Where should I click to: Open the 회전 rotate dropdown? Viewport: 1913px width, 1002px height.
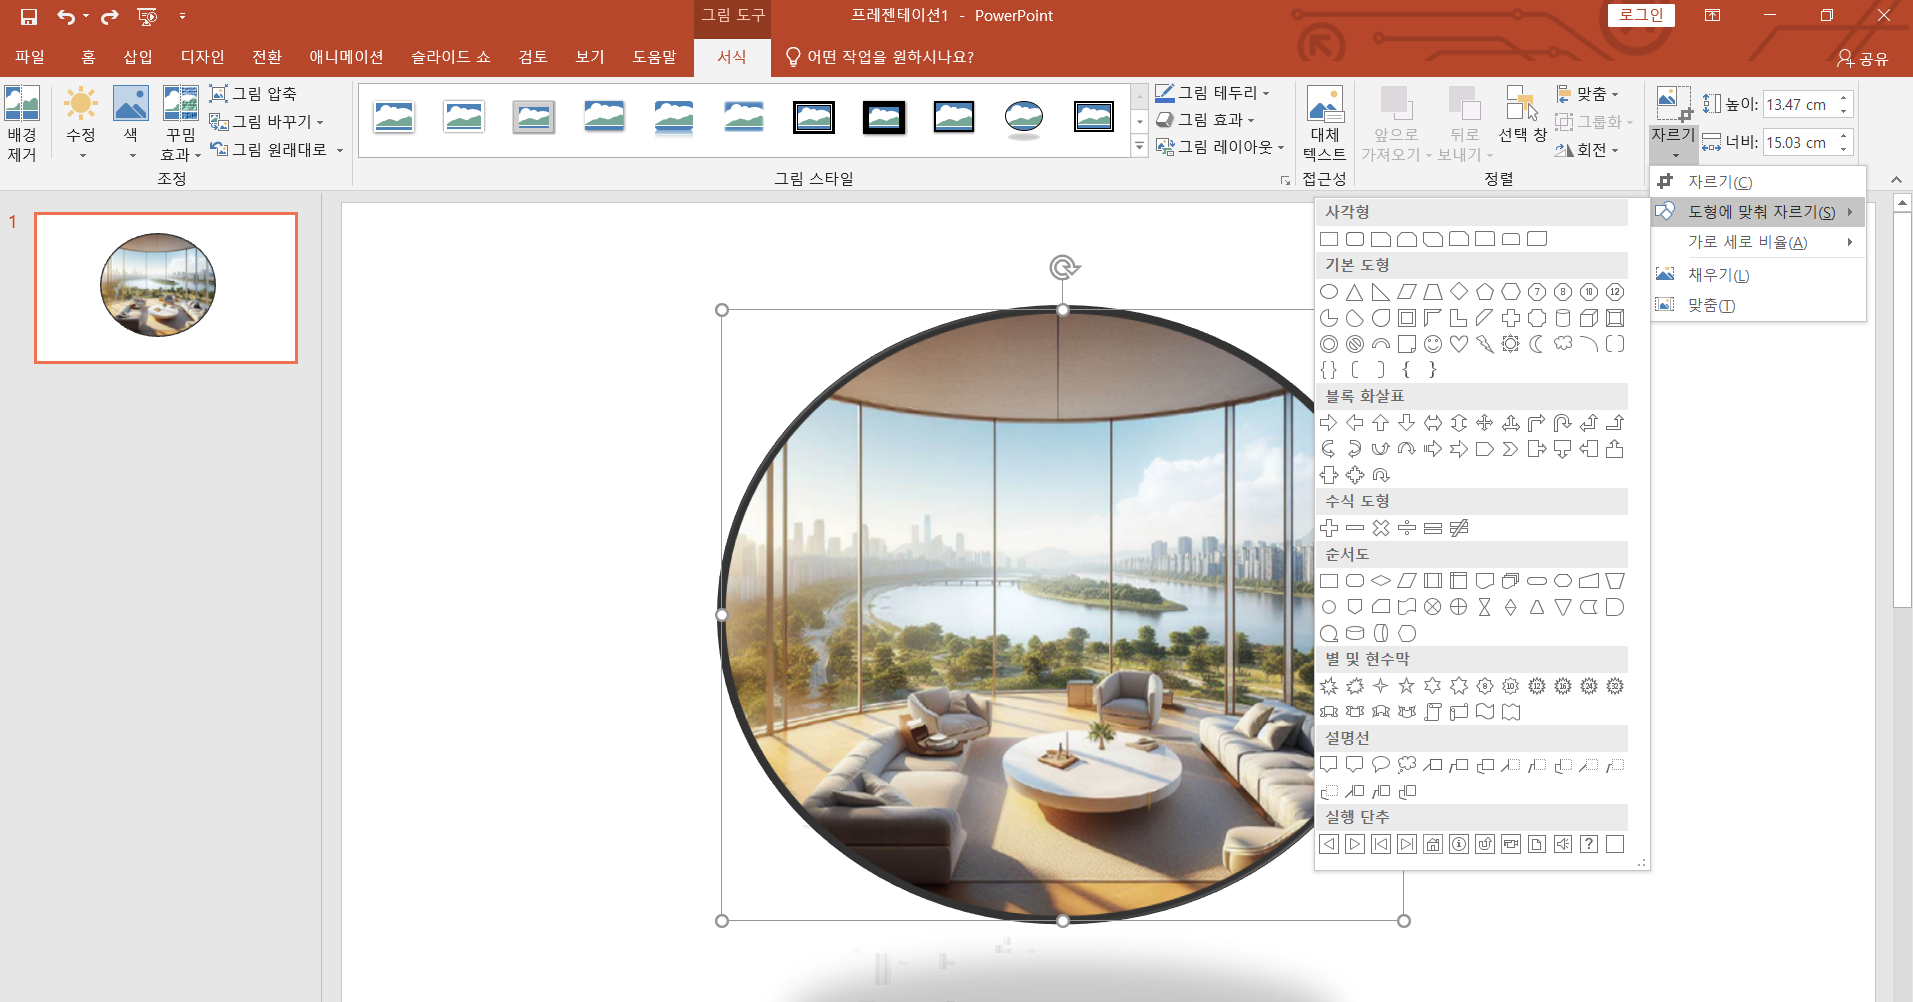click(x=1588, y=150)
